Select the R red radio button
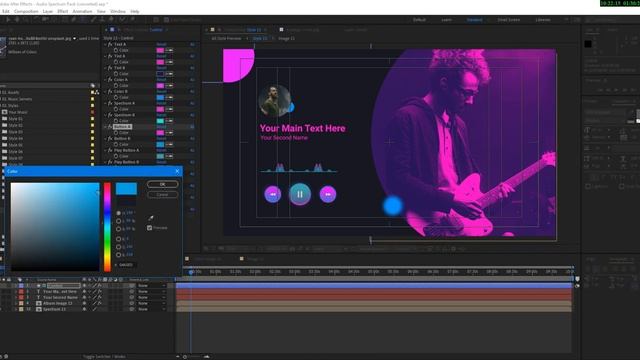640x360 pixels. coord(118,239)
